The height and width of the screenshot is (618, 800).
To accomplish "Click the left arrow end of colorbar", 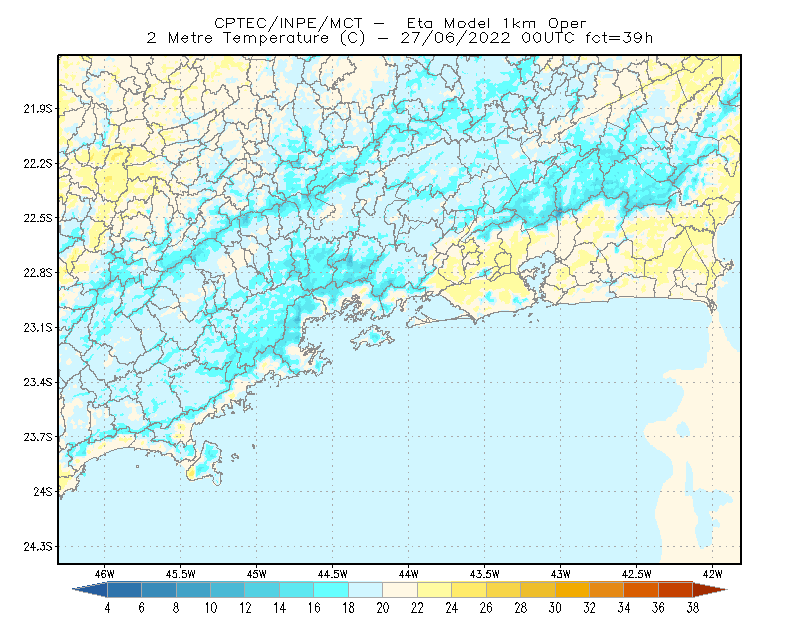I will click(90, 590).
